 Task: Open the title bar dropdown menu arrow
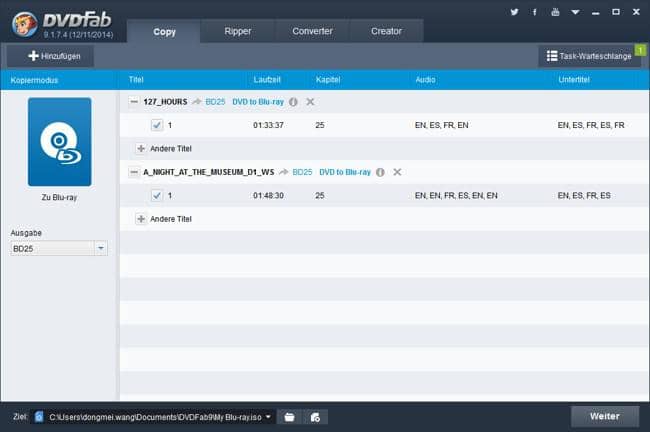tap(575, 12)
